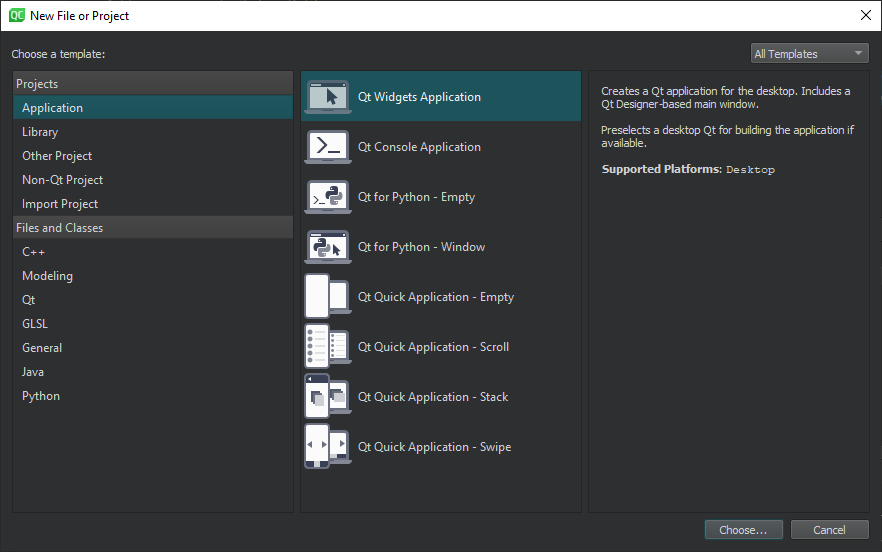Click the Choose... button

[744, 530]
